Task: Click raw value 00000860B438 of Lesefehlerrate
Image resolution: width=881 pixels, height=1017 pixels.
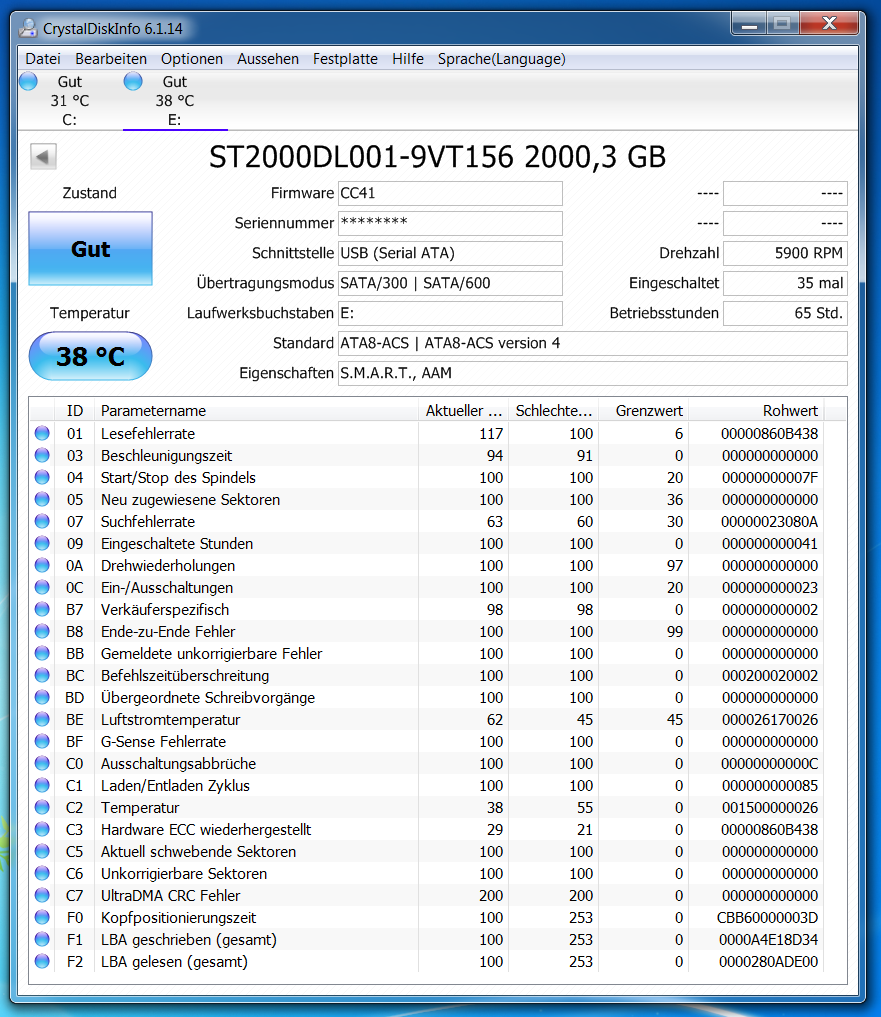Action: tap(769, 433)
